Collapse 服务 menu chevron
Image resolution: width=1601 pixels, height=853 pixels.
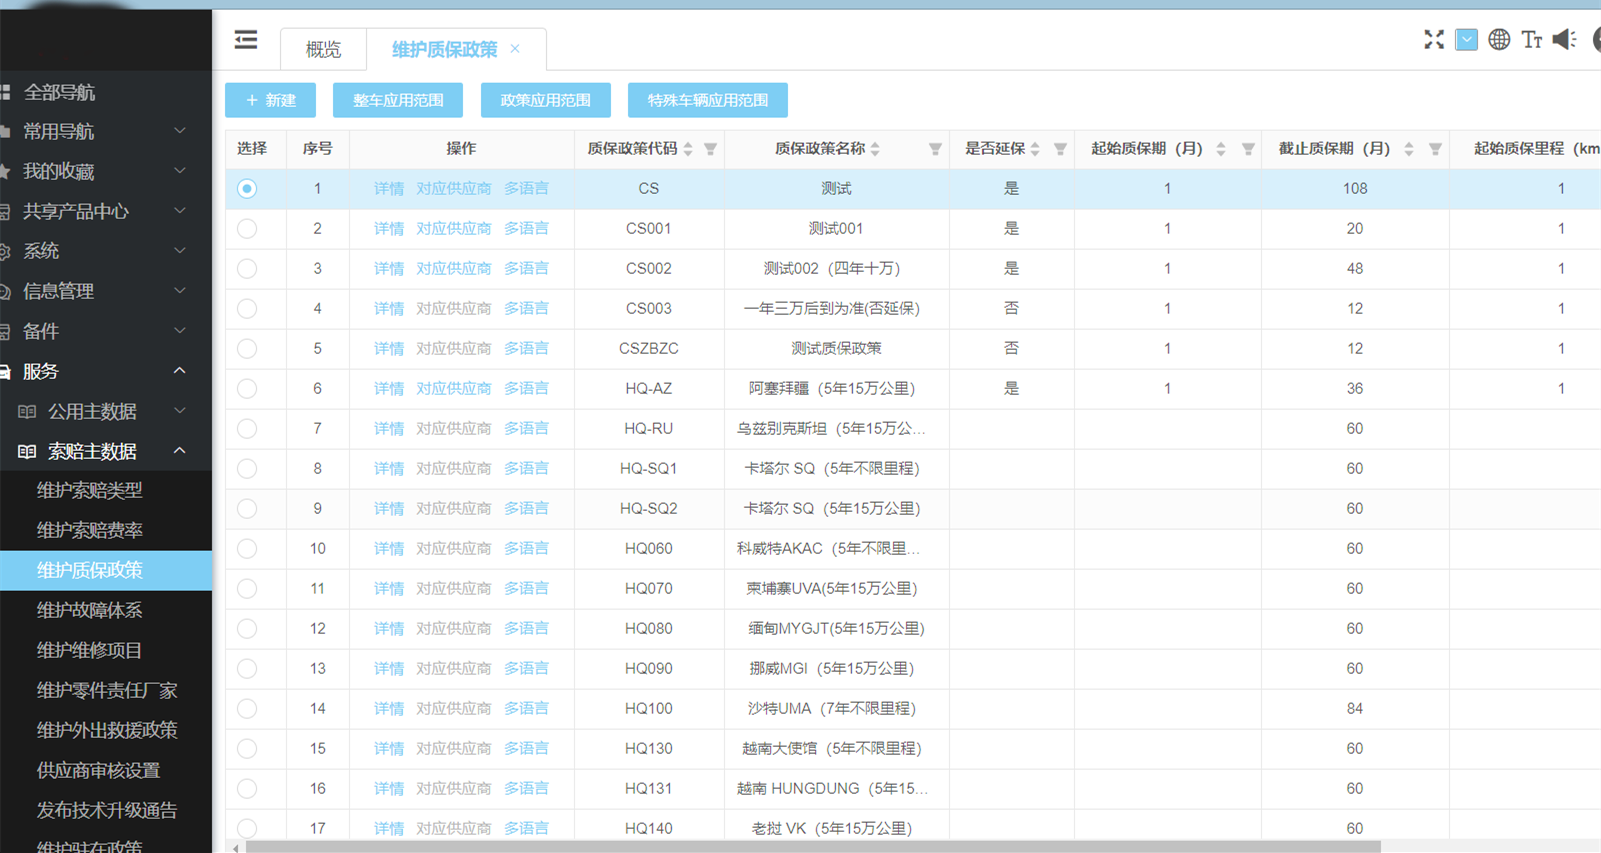pyautogui.click(x=180, y=371)
